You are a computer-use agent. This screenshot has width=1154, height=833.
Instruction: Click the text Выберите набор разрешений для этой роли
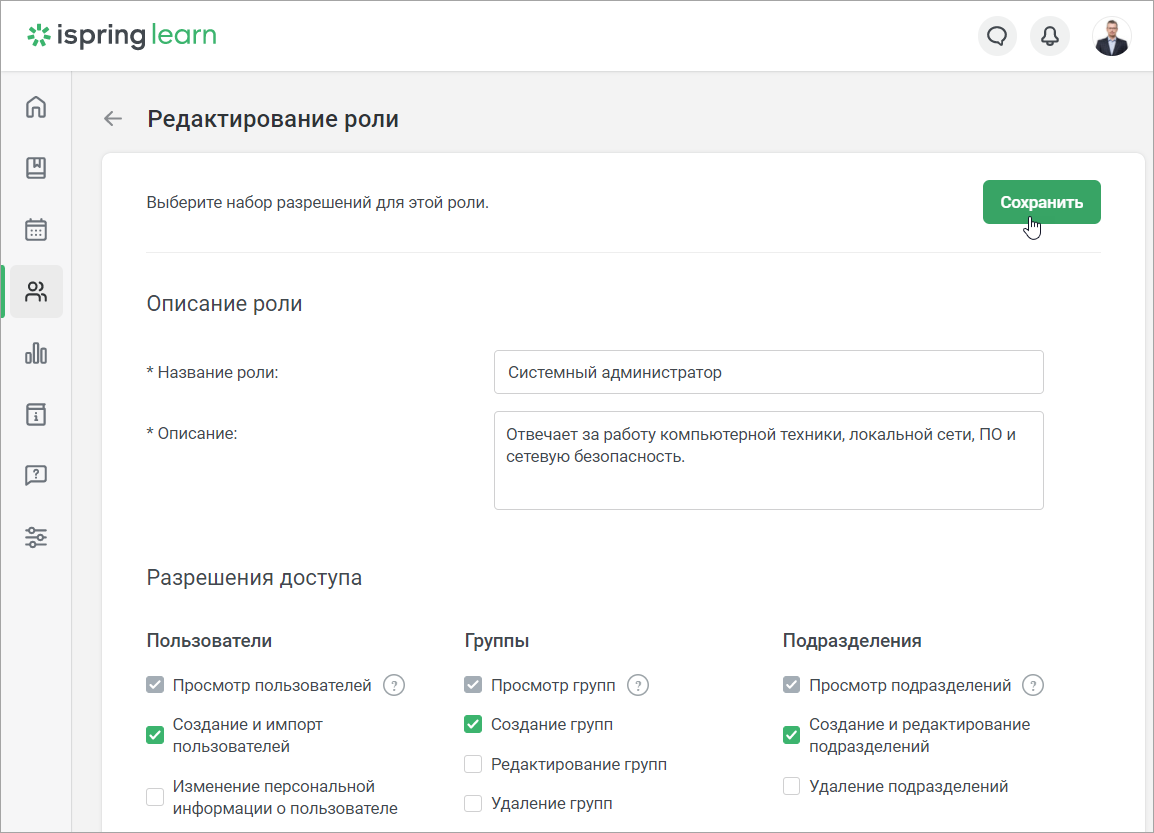(x=317, y=202)
